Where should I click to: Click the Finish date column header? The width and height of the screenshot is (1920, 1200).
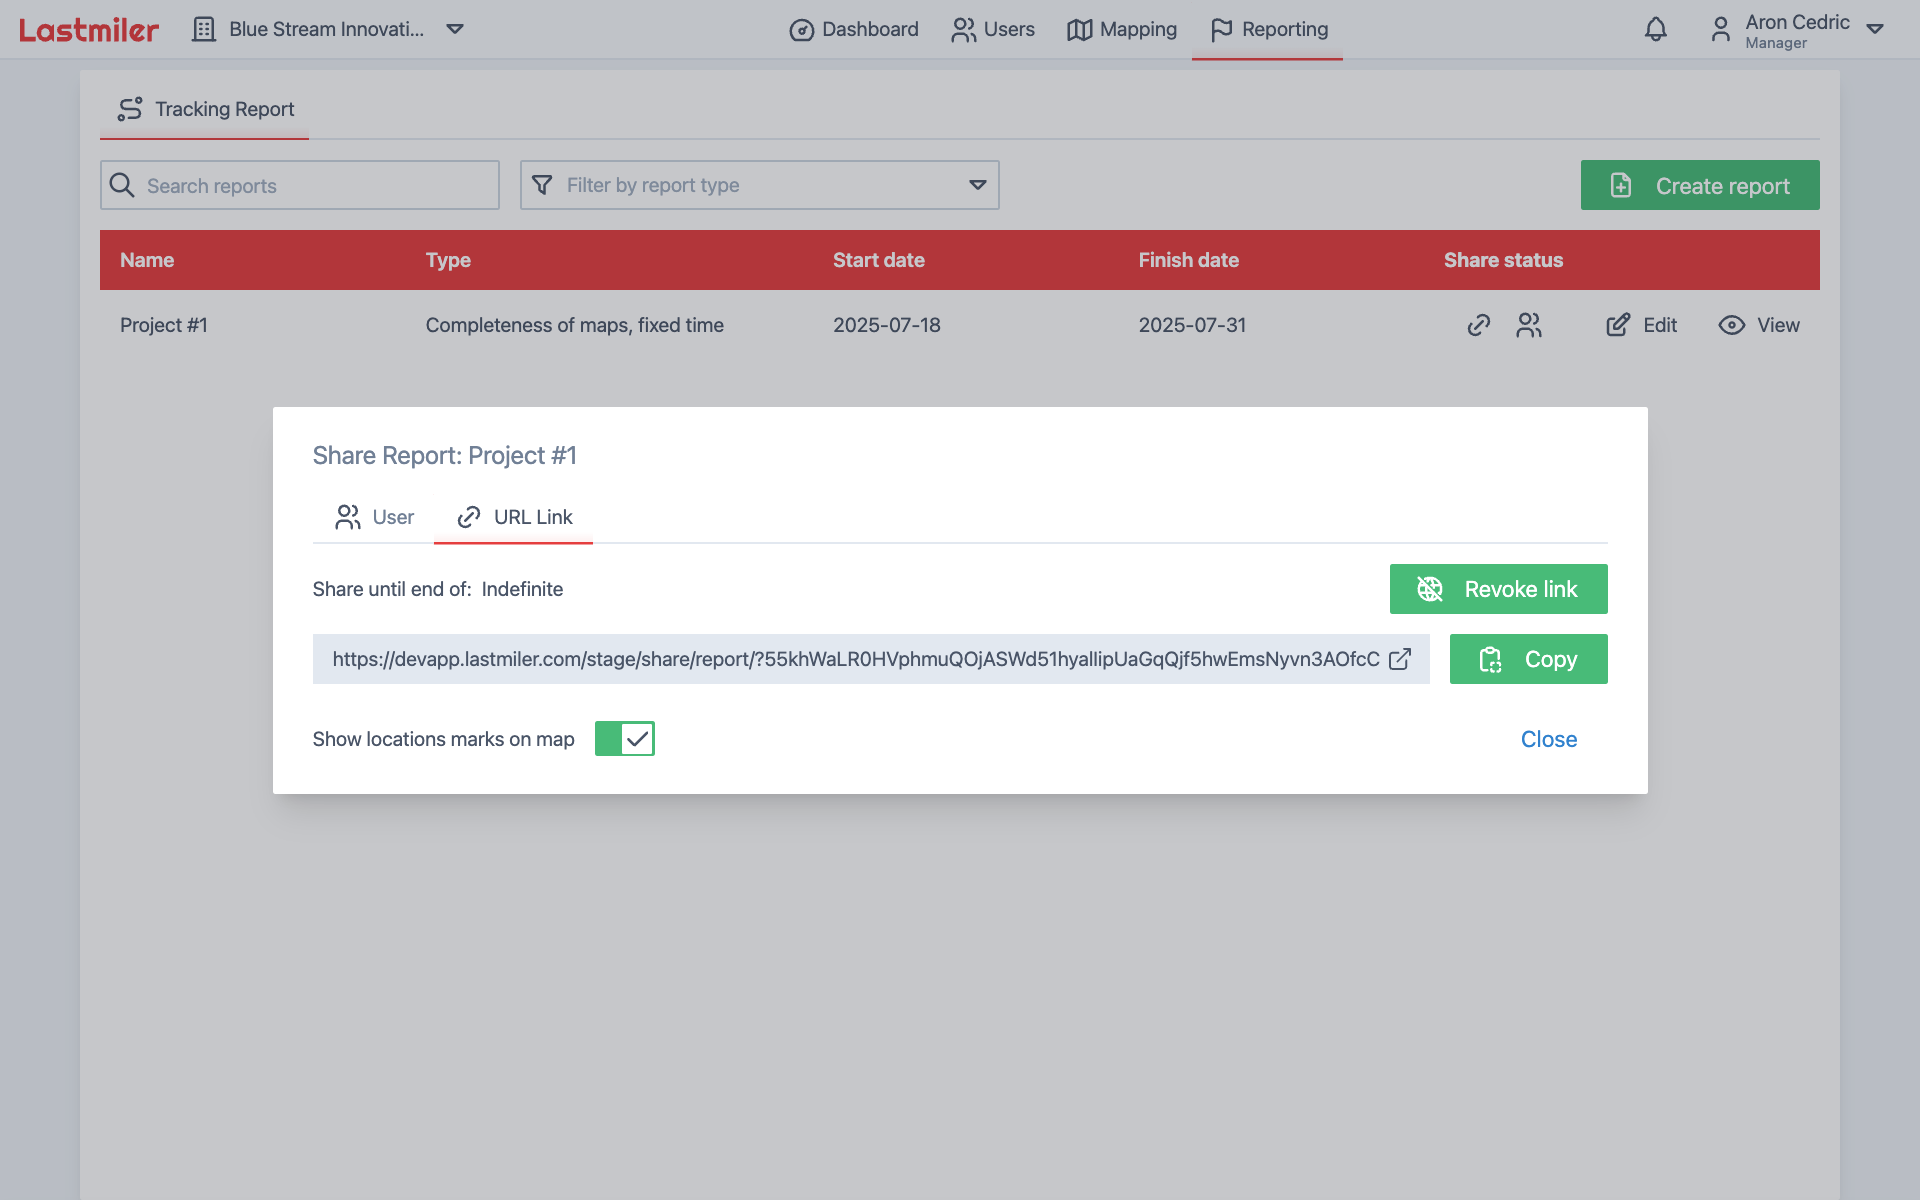tap(1188, 260)
